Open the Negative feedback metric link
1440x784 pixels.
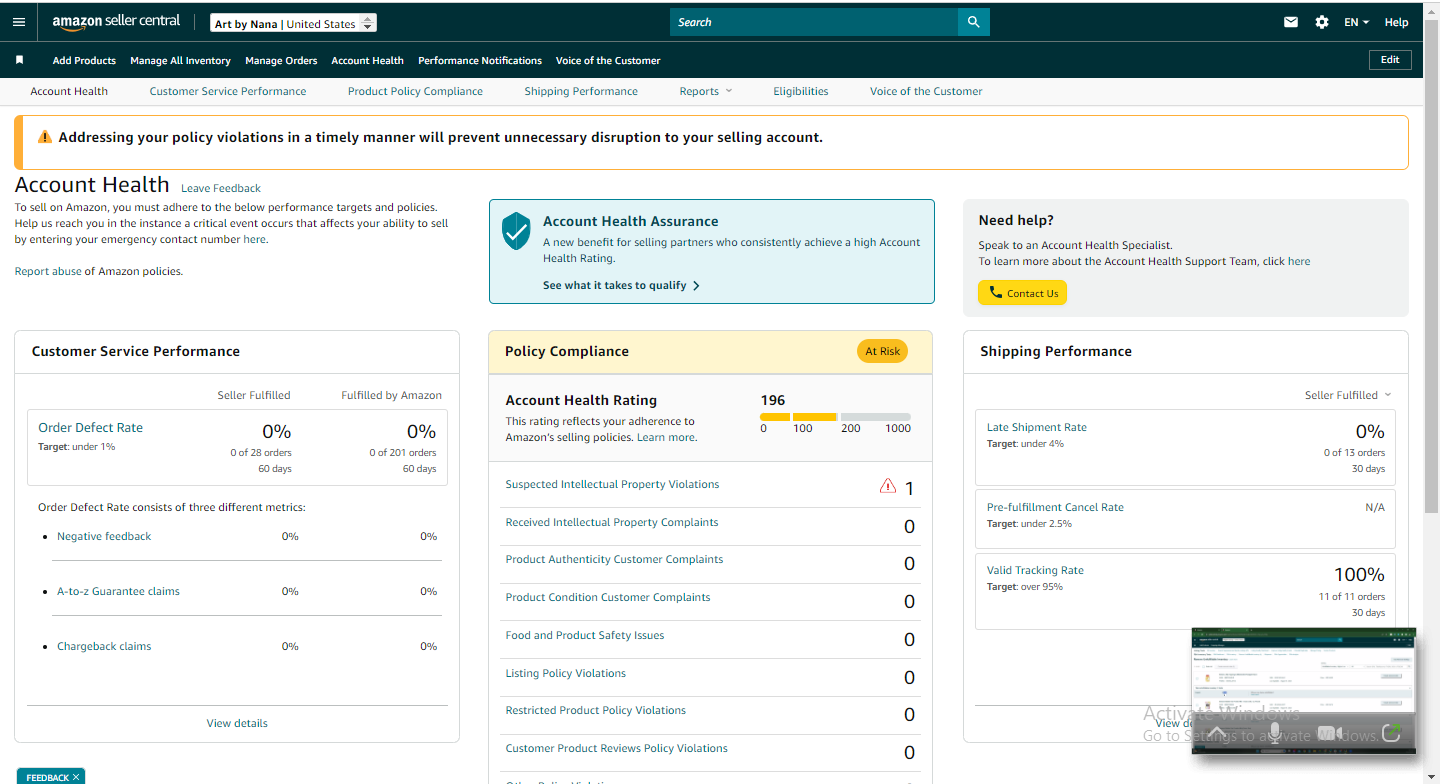[x=104, y=536]
